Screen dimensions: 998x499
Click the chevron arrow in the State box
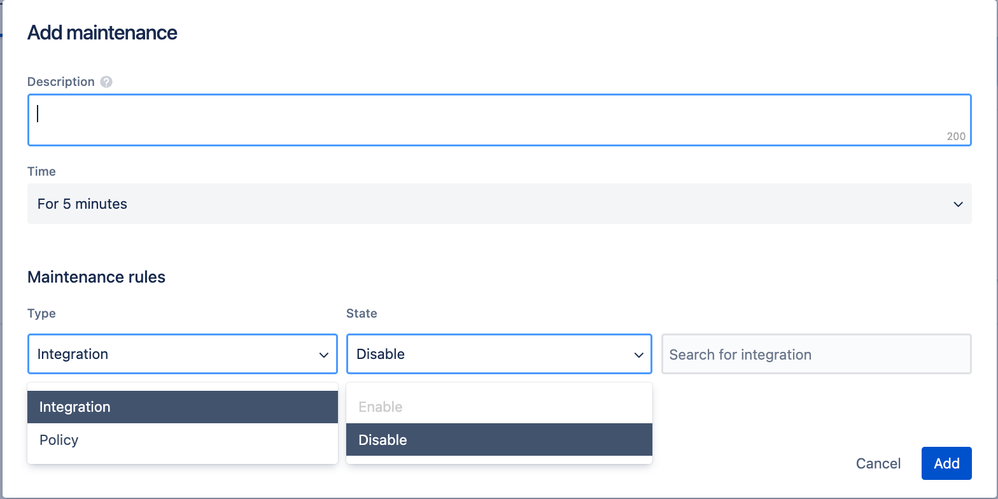[639, 355]
